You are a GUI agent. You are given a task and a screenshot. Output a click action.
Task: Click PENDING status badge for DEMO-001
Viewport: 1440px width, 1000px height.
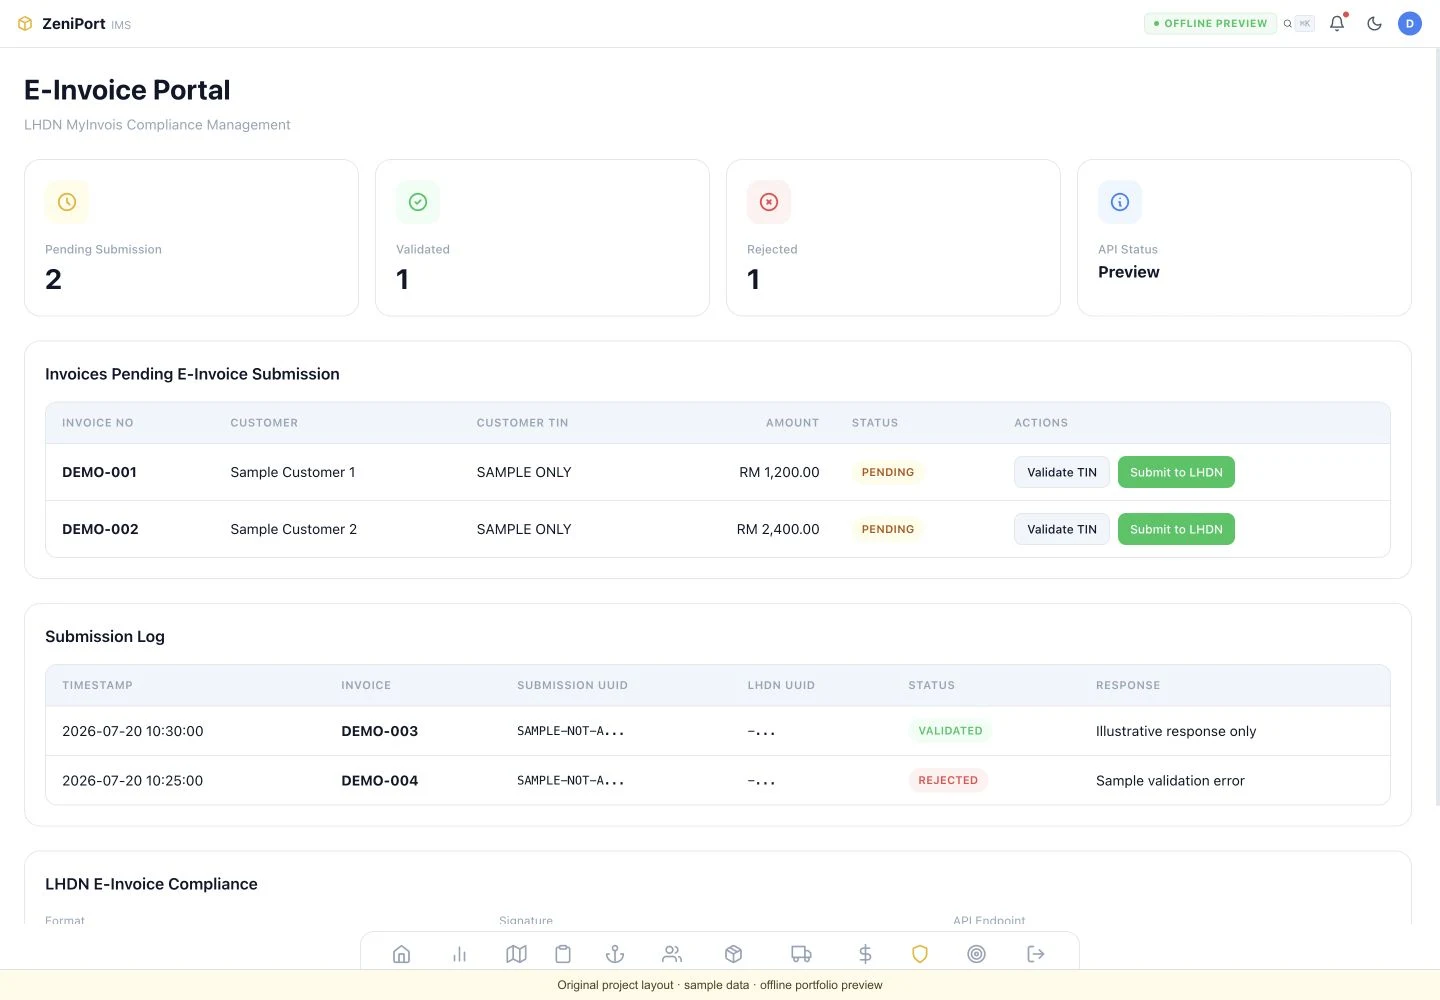888,472
